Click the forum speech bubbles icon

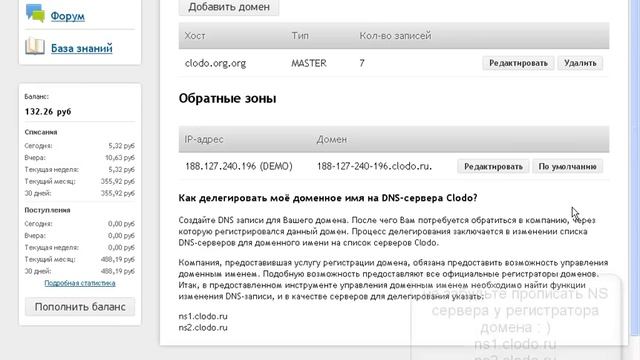pos(35,13)
